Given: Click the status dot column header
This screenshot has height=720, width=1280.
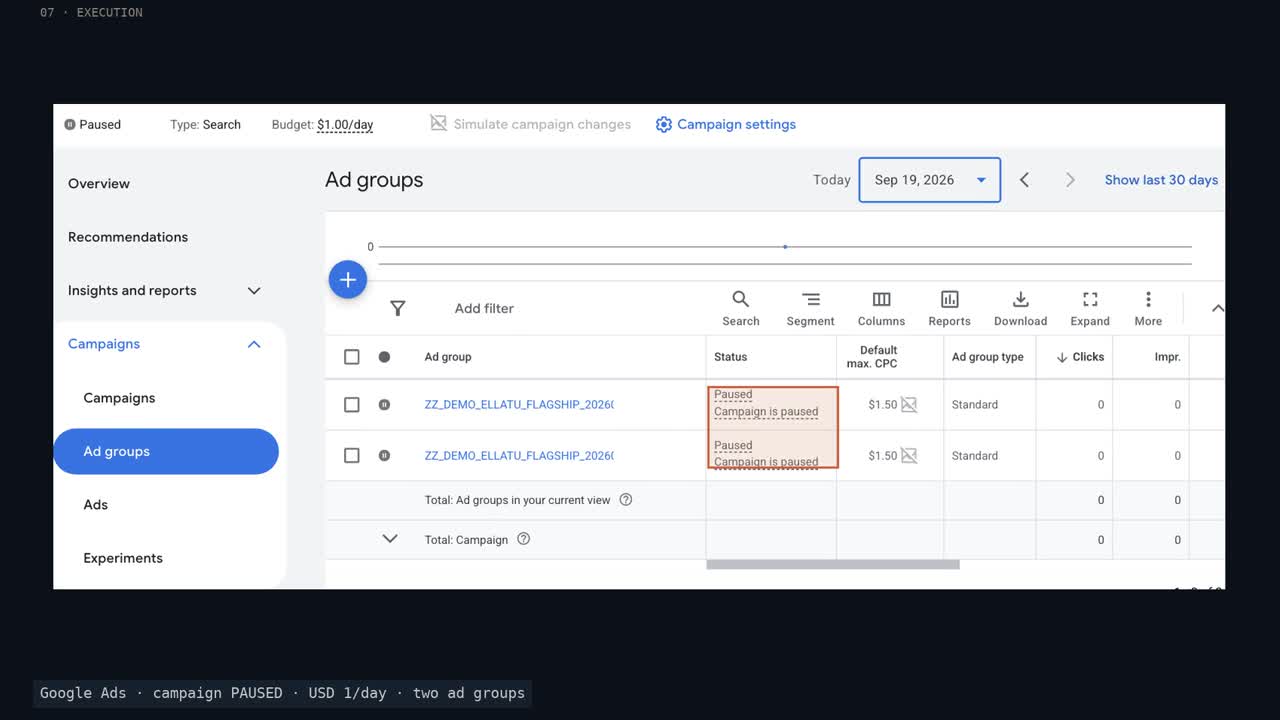Looking at the screenshot, I should 384,357.
